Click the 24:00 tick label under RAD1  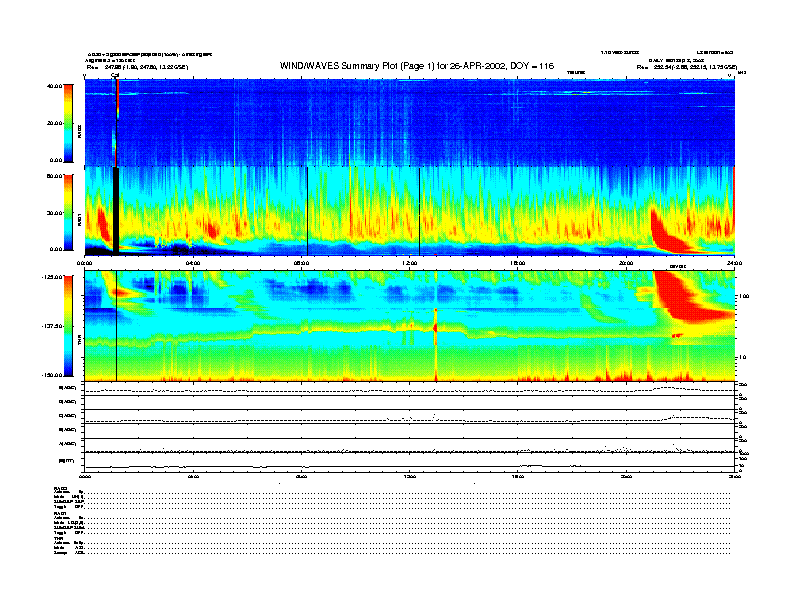[x=734, y=263]
